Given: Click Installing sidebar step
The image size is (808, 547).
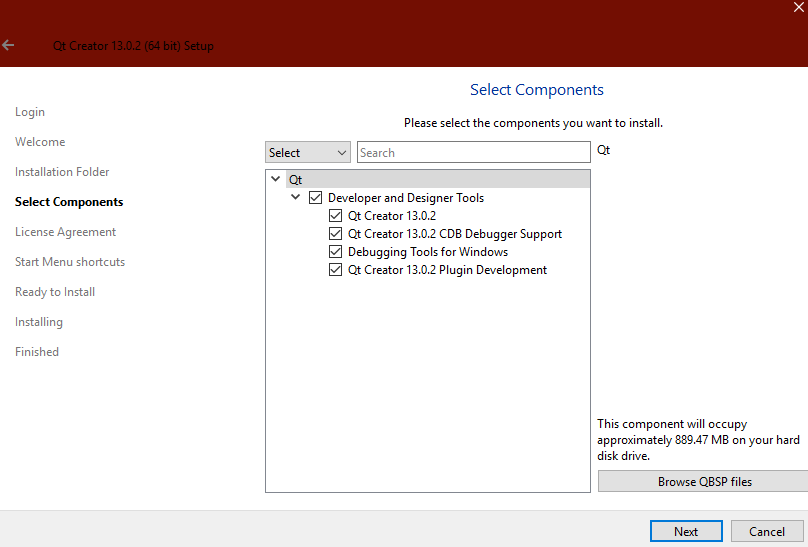Looking at the screenshot, I should tap(39, 322).
